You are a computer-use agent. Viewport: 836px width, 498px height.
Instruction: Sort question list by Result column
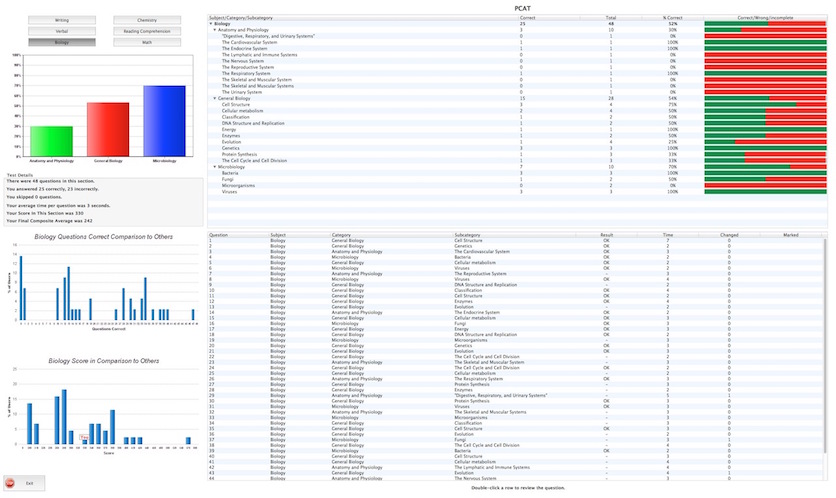607,235
